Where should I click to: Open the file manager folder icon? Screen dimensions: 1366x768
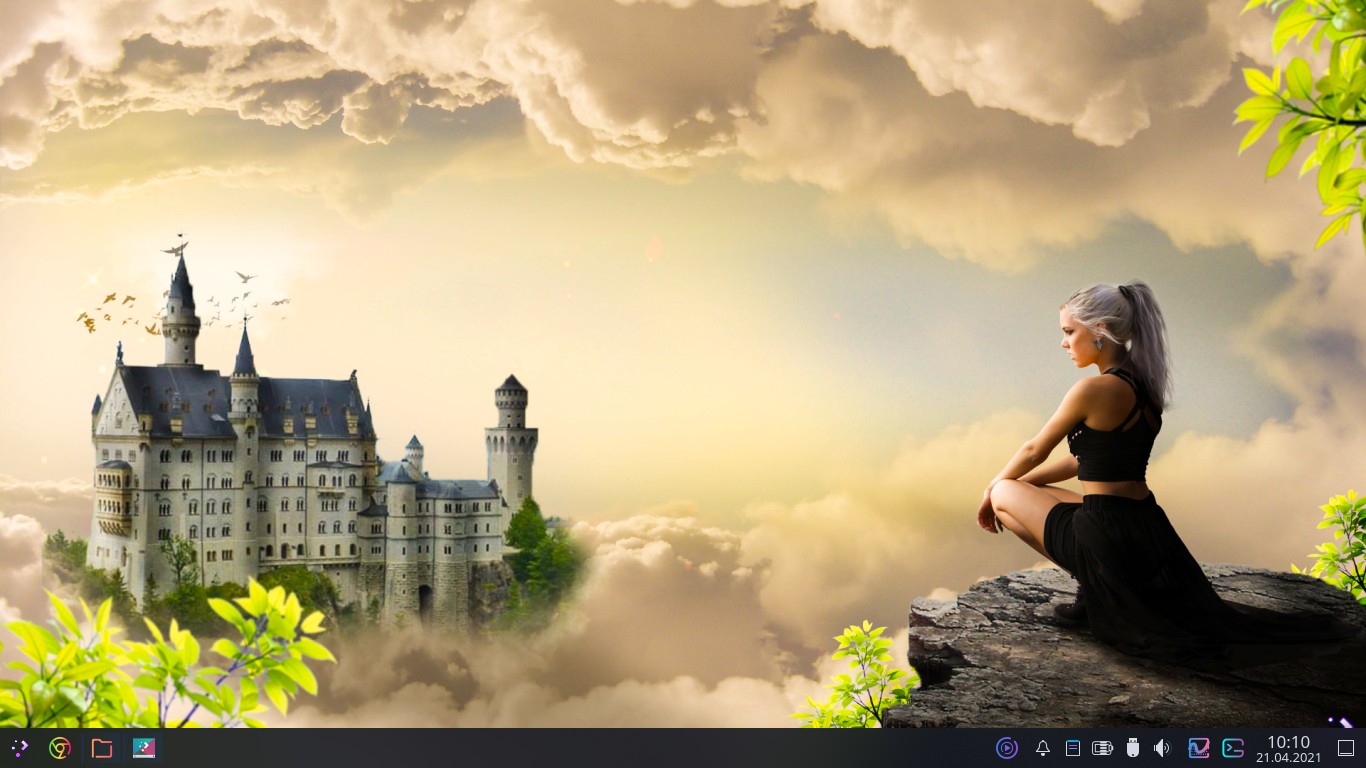[x=101, y=748]
